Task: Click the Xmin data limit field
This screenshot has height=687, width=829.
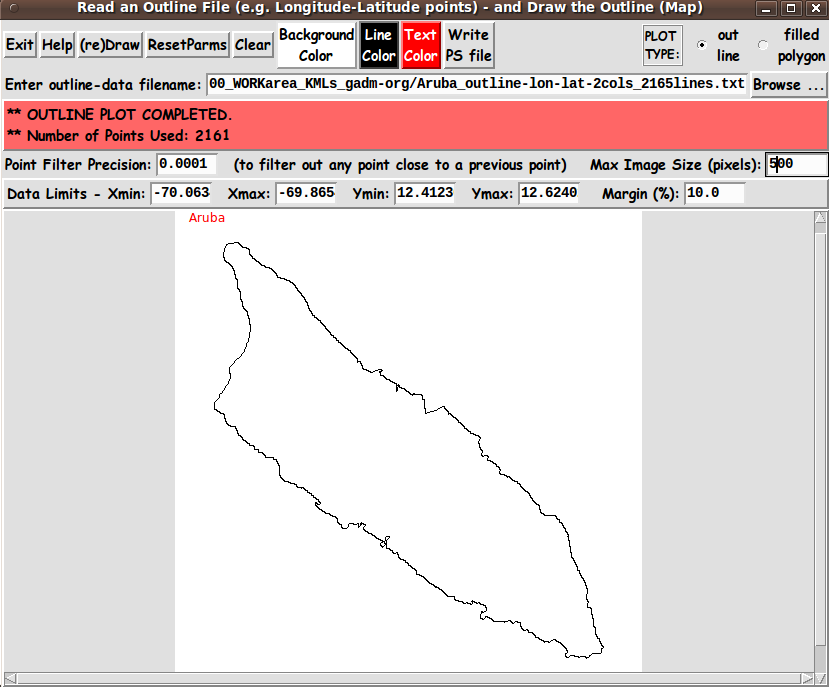Action: pos(181,193)
